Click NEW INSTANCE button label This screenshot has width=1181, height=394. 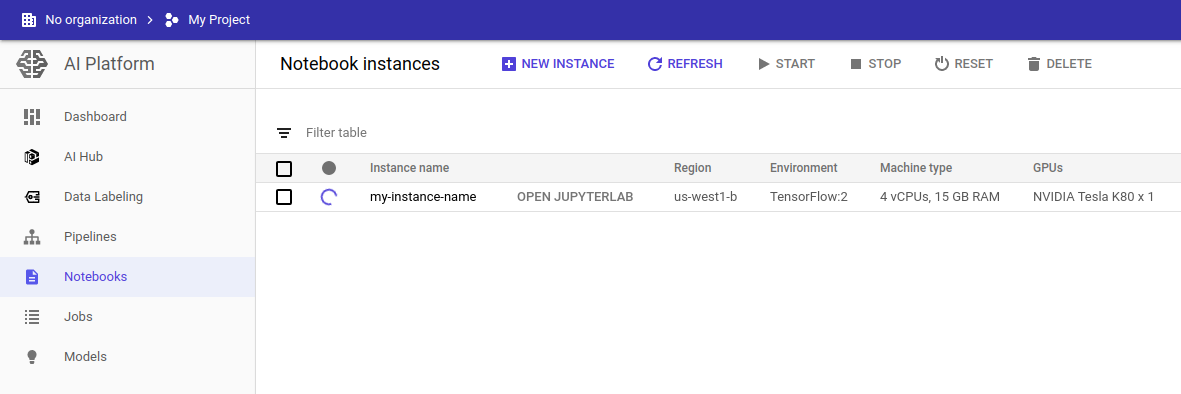568,64
